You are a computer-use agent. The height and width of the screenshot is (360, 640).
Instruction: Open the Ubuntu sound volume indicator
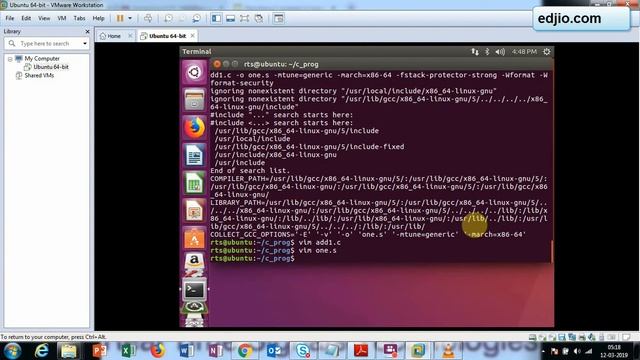500,52
